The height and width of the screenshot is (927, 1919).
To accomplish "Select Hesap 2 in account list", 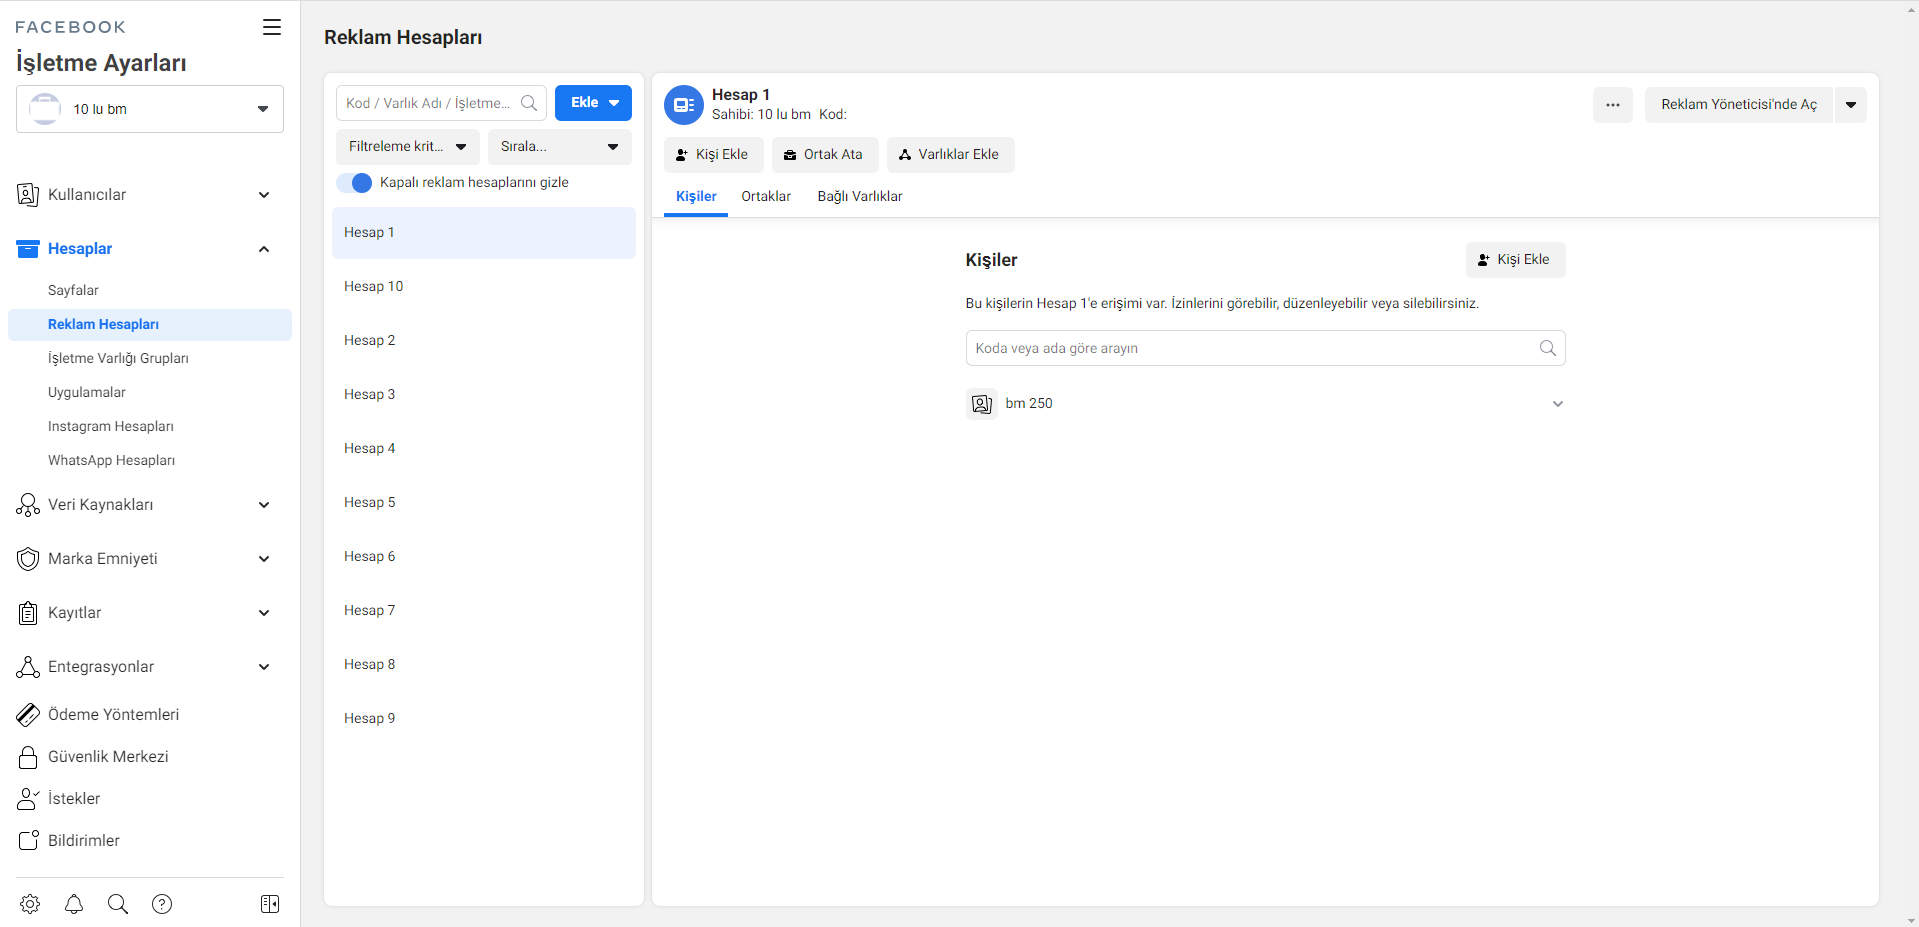I will click(x=484, y=341).
